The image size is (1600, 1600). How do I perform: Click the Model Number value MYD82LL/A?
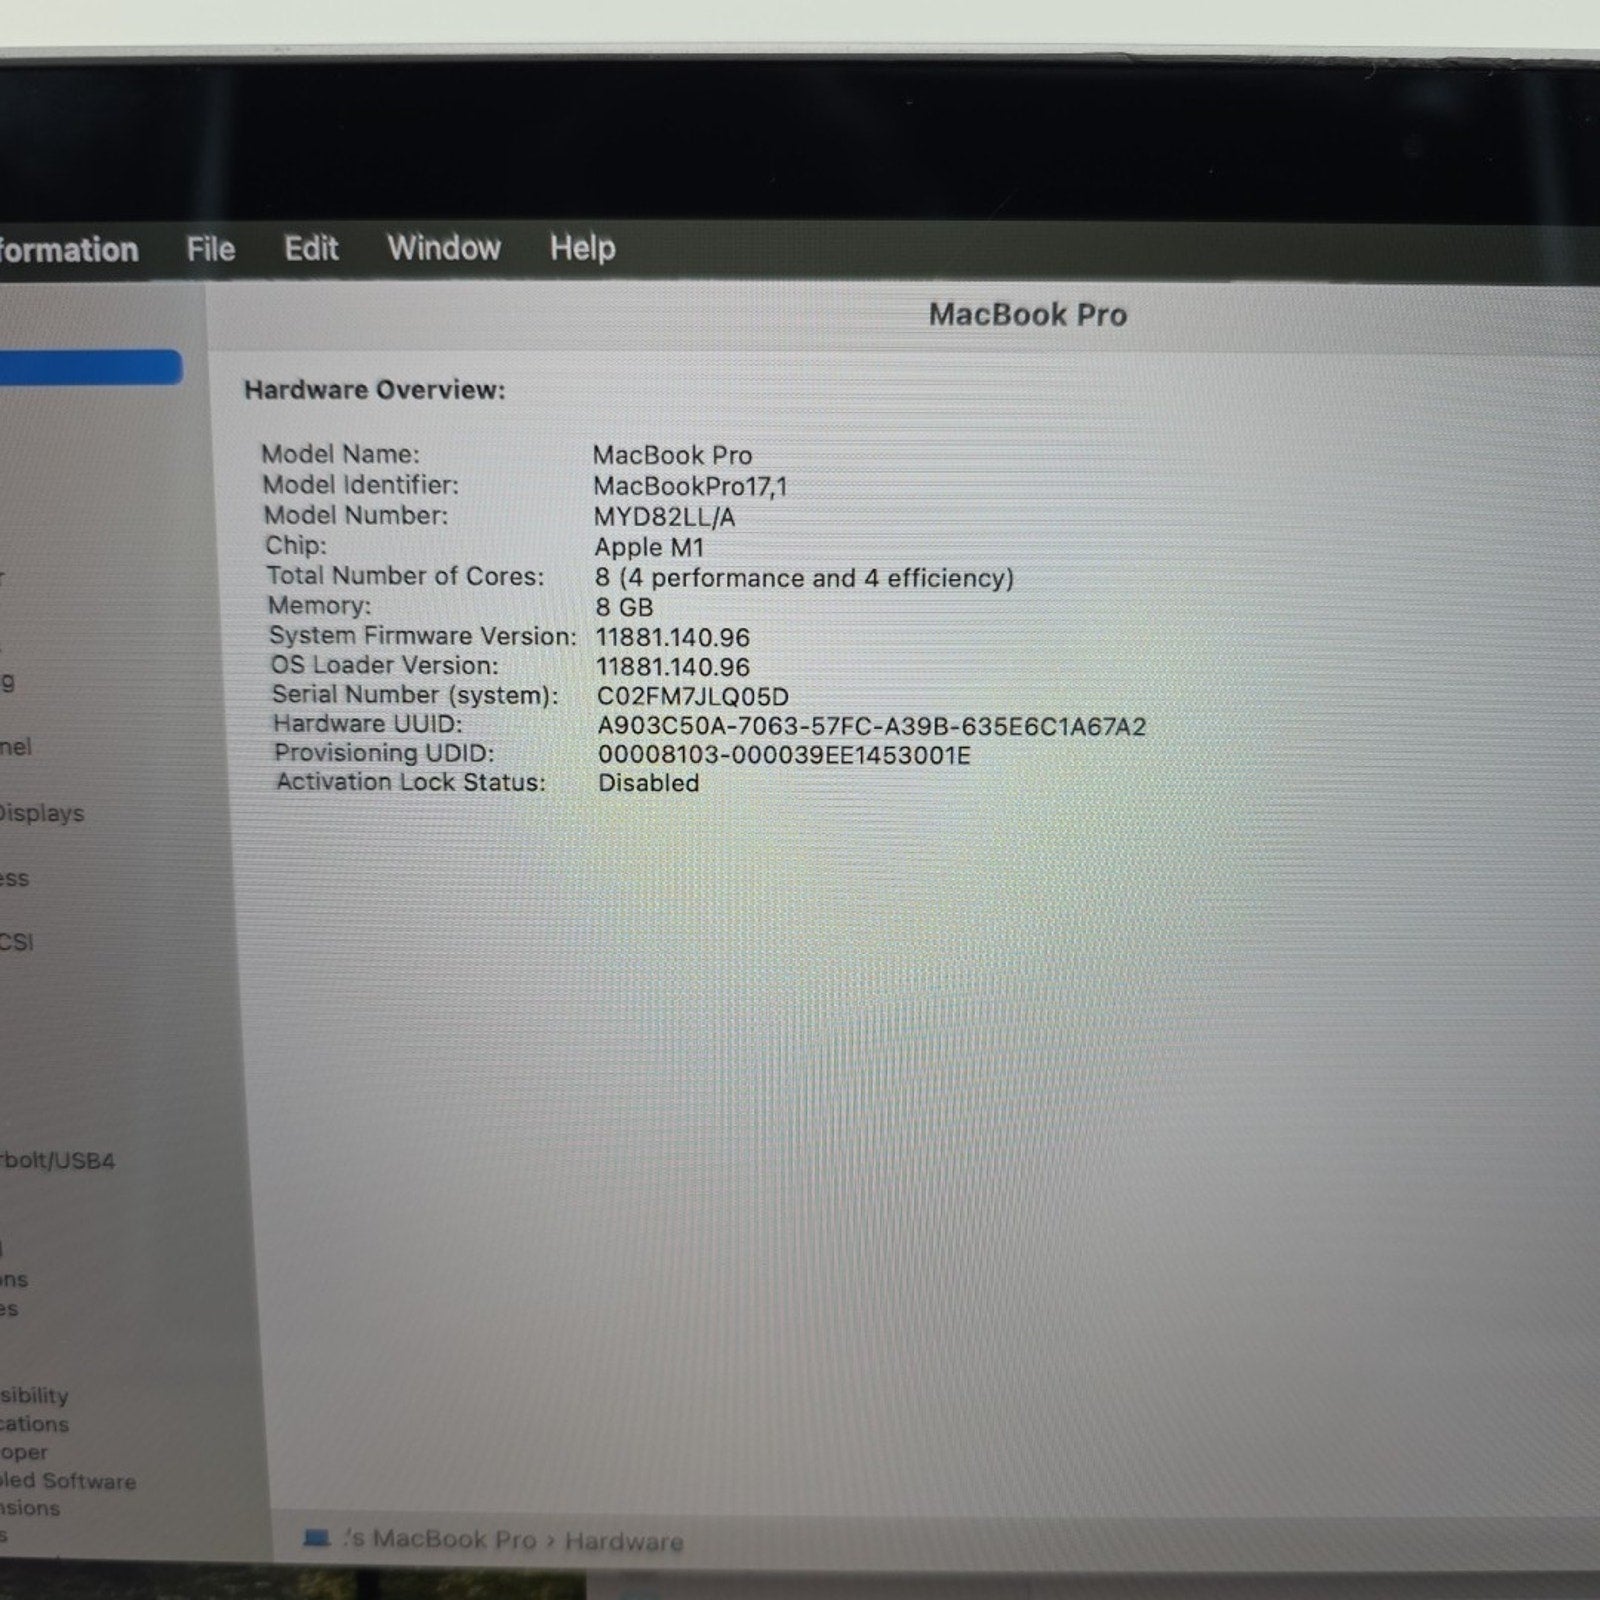664,517
